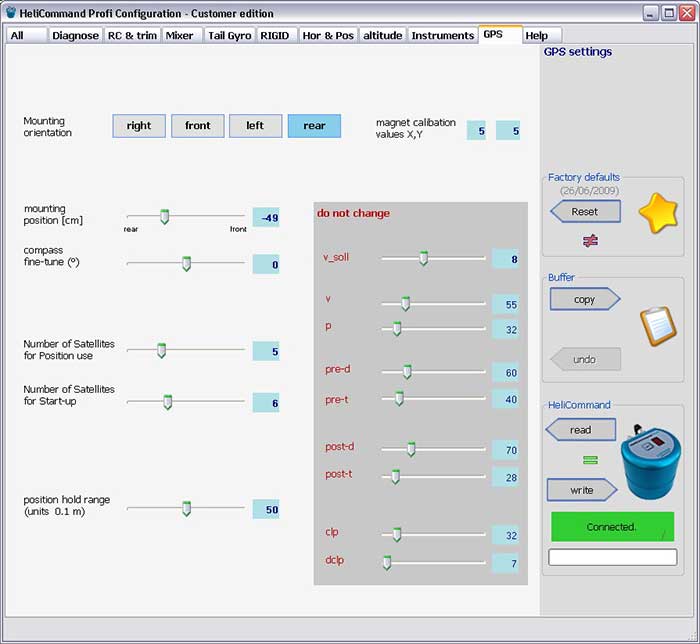The width and height of the screenshot is (700, 644).
Task: Click the v_soll value 8
Action: click(505, 259)
